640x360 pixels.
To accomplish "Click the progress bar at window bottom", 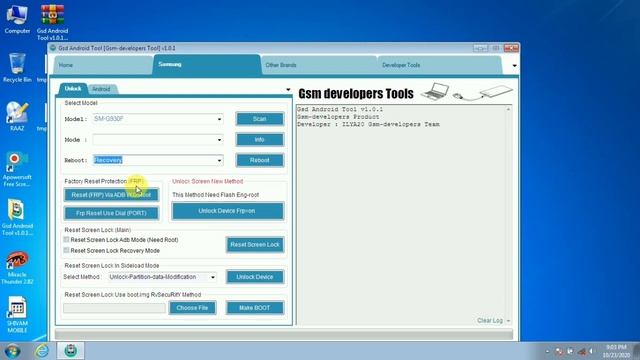I will (284, 335).
